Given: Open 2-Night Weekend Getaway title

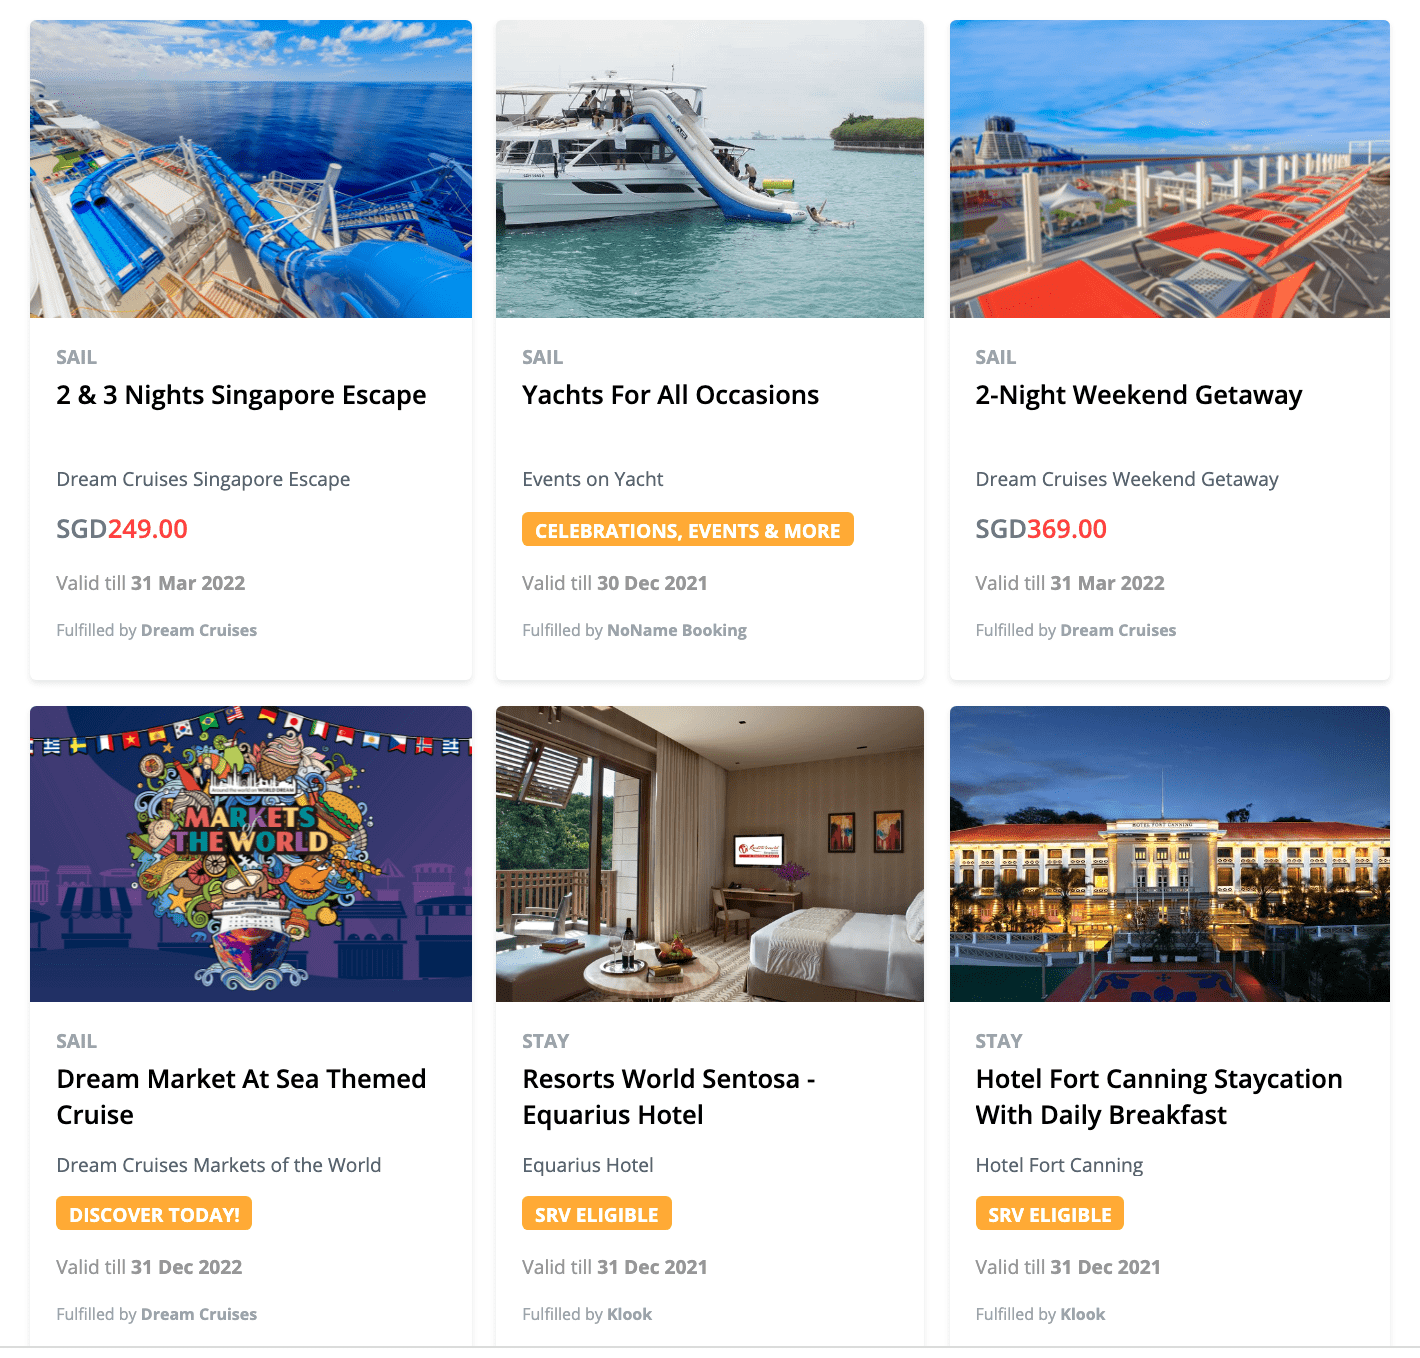Looking at the screenshot, I should point(1139,395).
